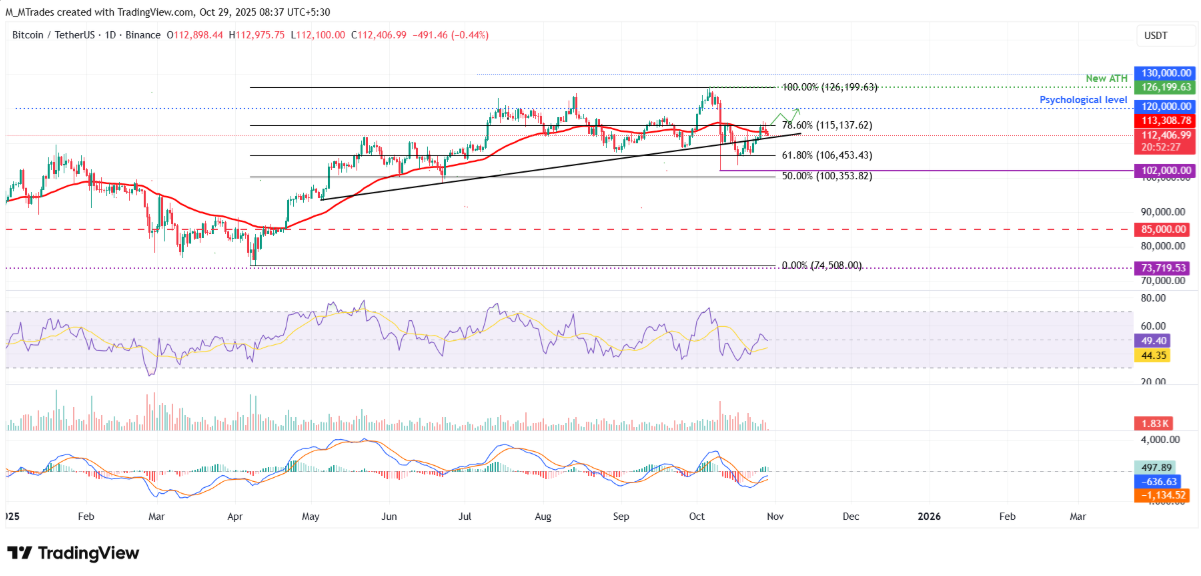Select the Psychological level annotation
Screen dimensions: 1201x576
click(x=1083, y=100)
